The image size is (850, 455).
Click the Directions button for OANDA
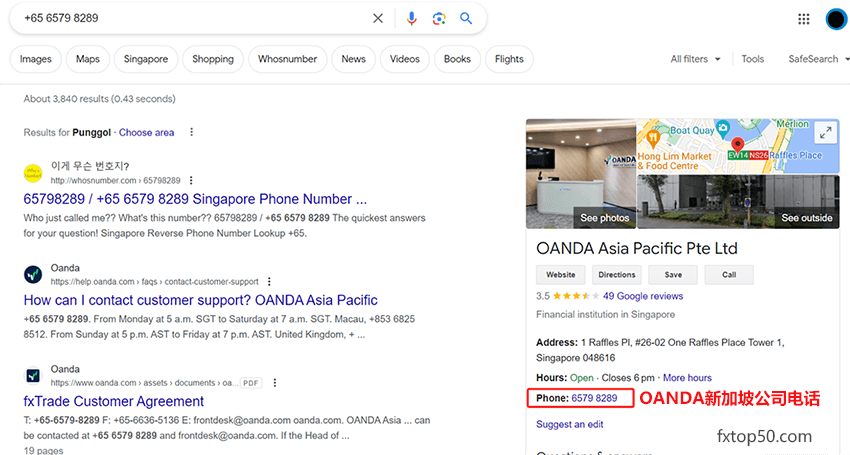pos(616,275)
